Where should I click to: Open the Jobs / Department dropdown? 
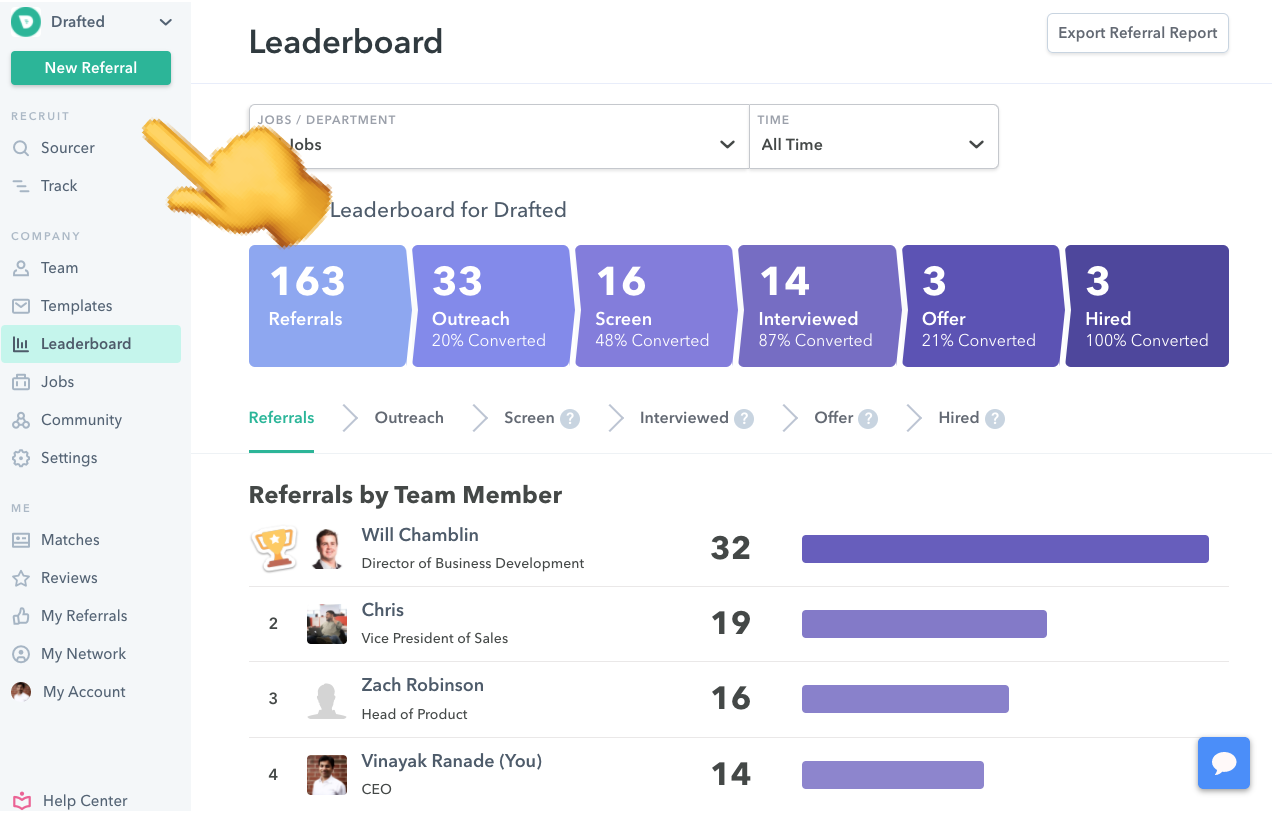(x=498, y=136)
